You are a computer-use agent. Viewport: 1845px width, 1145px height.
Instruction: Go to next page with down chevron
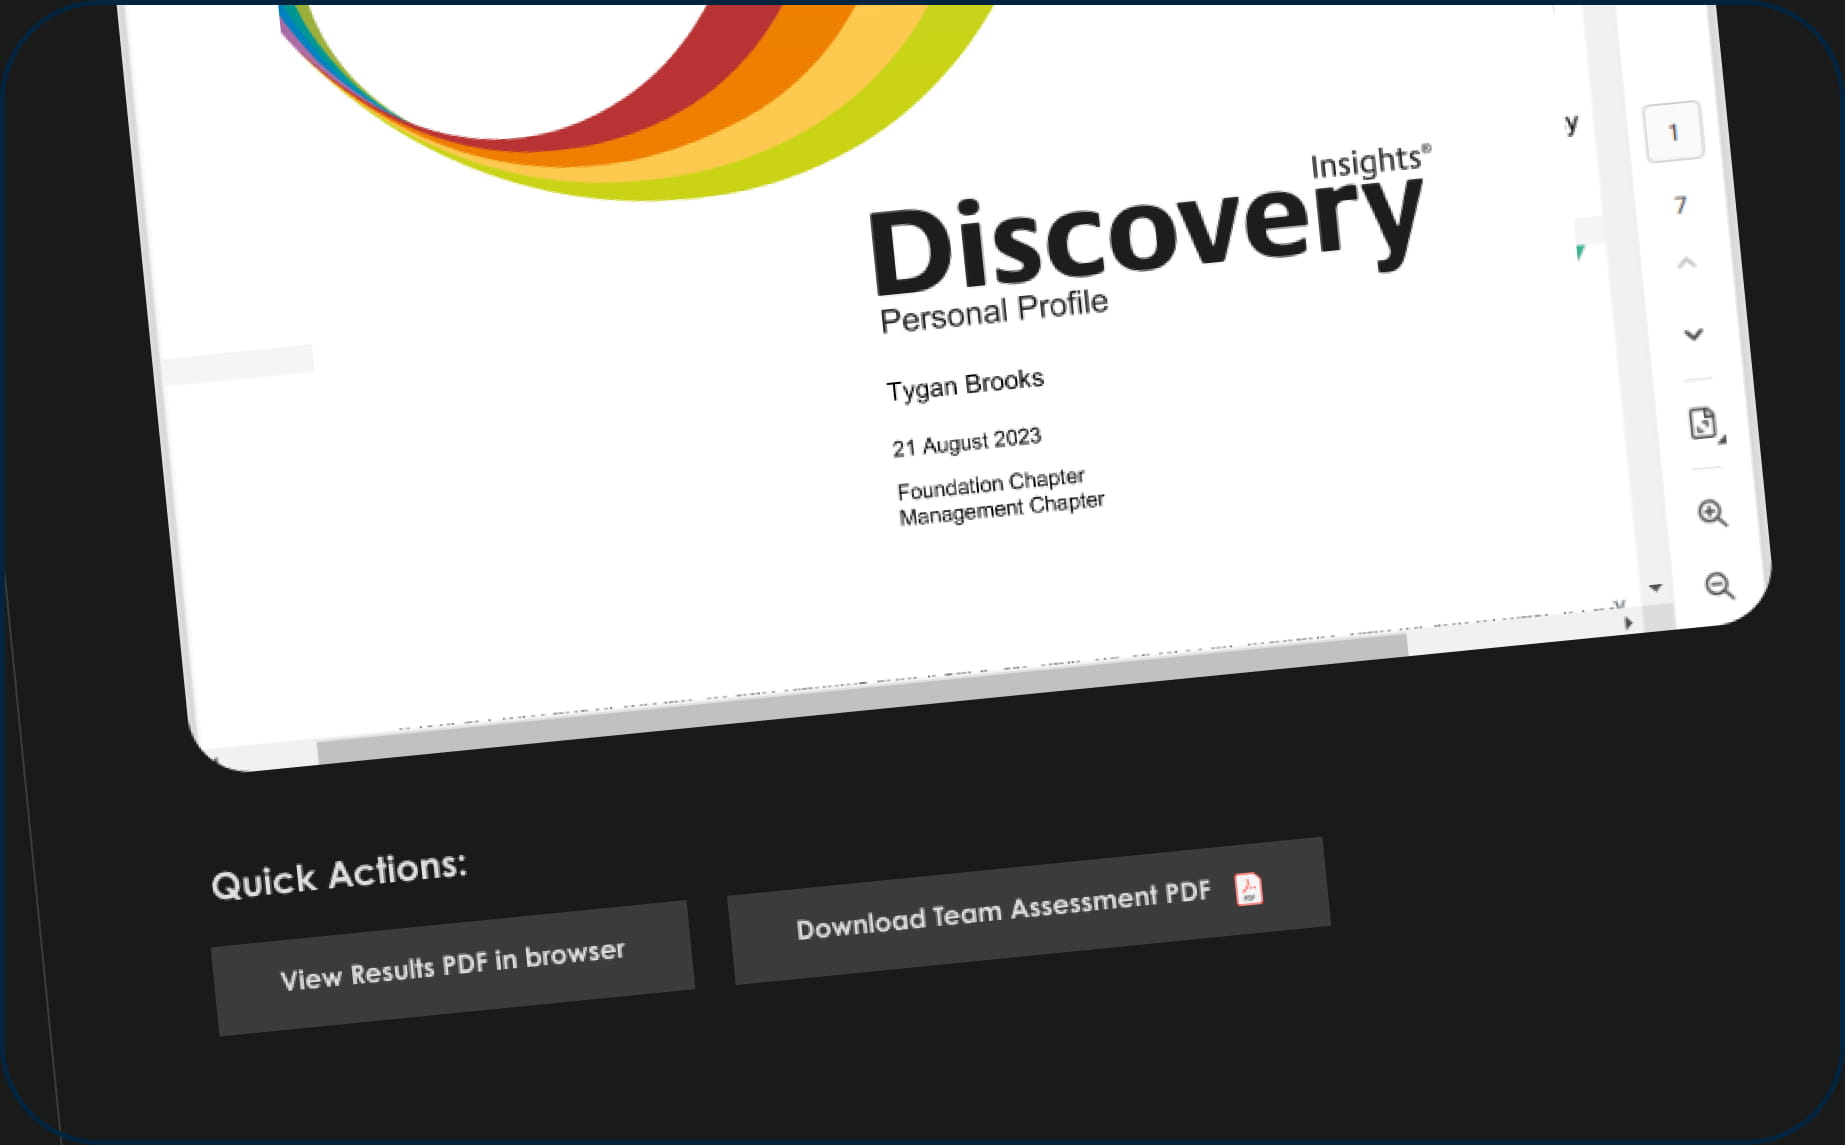tap(1693, 334)
